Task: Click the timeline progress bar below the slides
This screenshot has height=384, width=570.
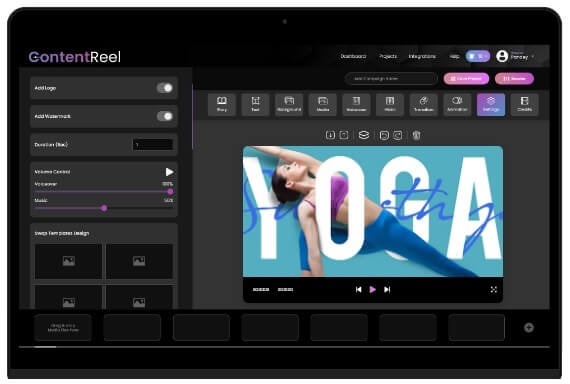Action: pos(284,347)
